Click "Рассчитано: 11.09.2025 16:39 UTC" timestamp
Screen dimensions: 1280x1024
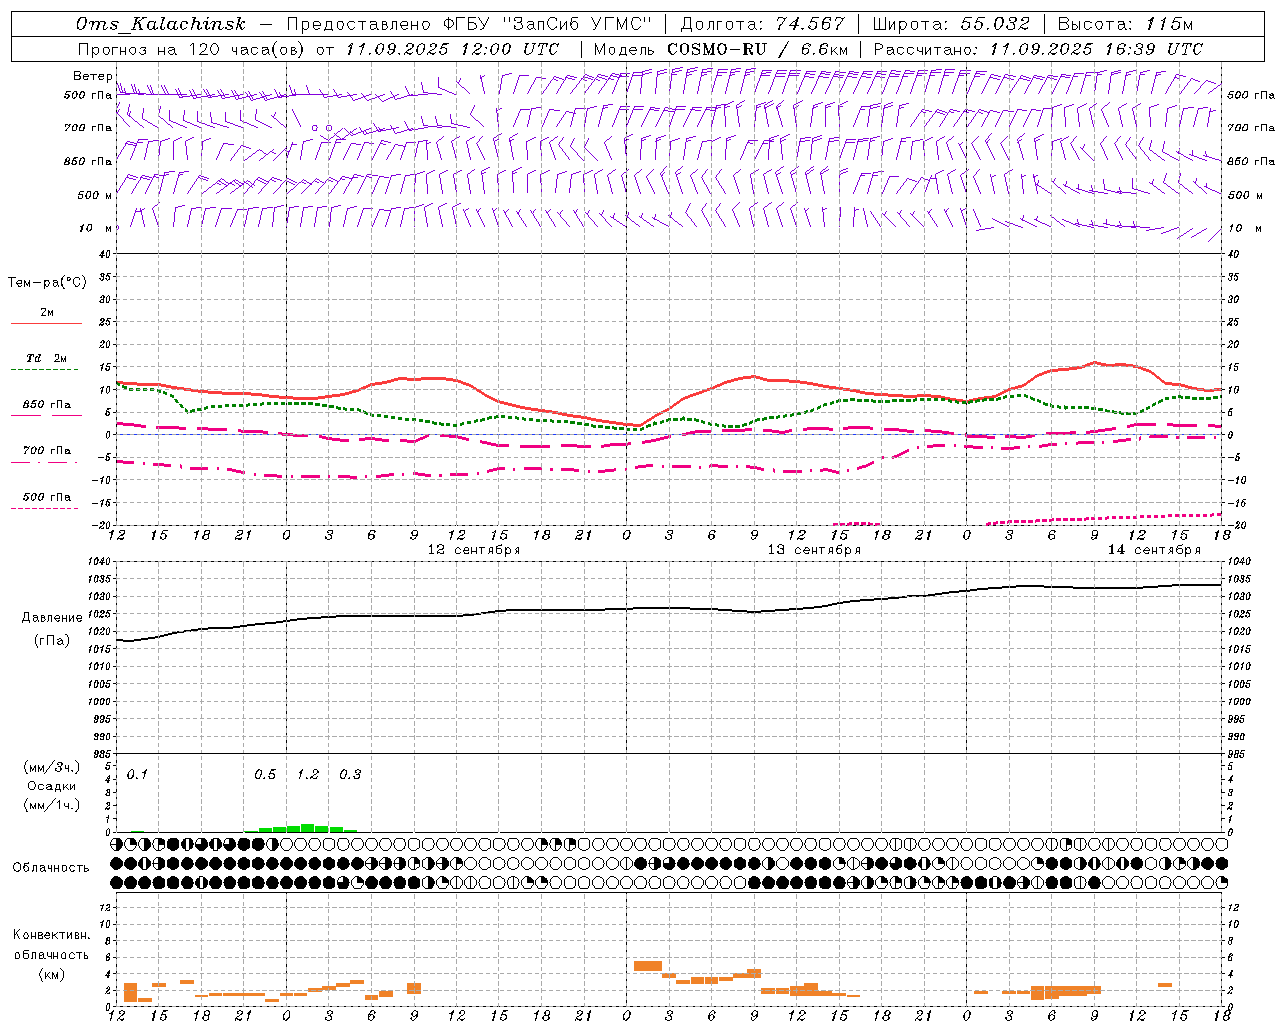coord(1038,49)
